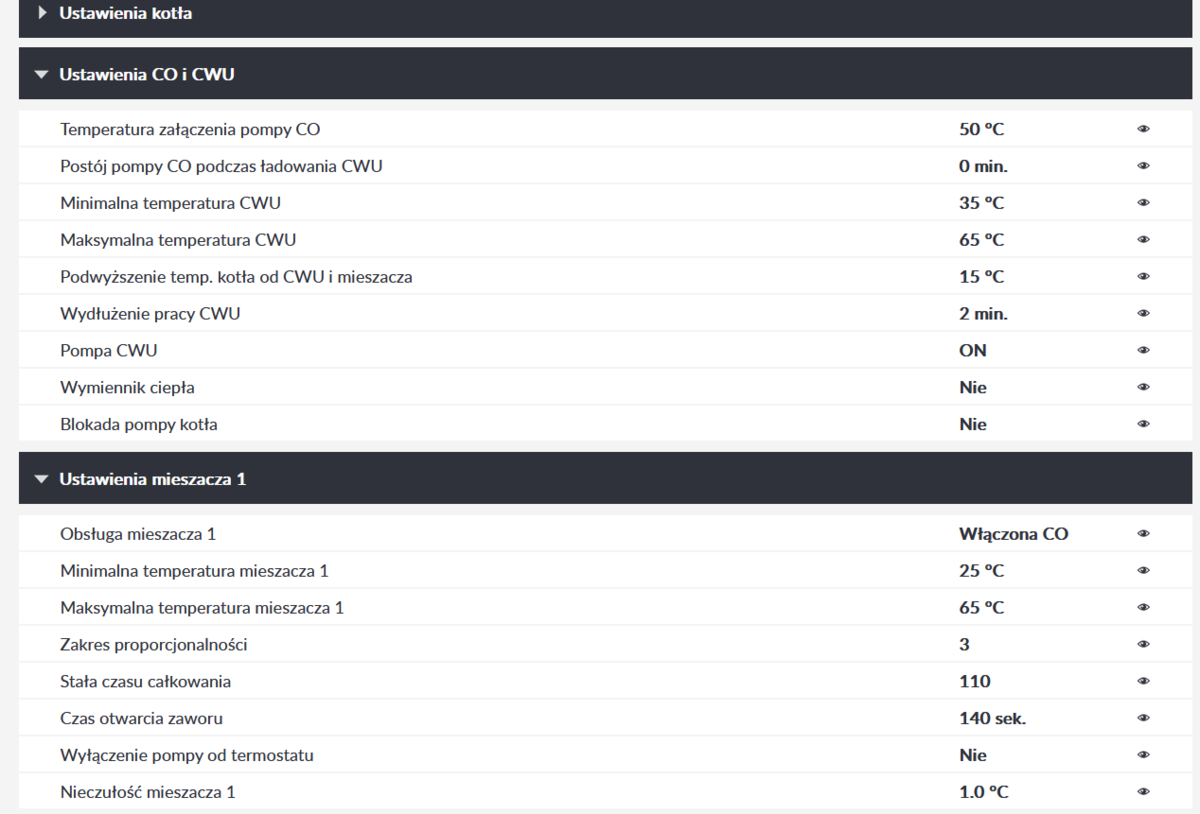Select Postój pompy CO podczas ładowania CWU row
Image resolution: width=1200 pixels, height=814 pixels.
click(221, 166)
